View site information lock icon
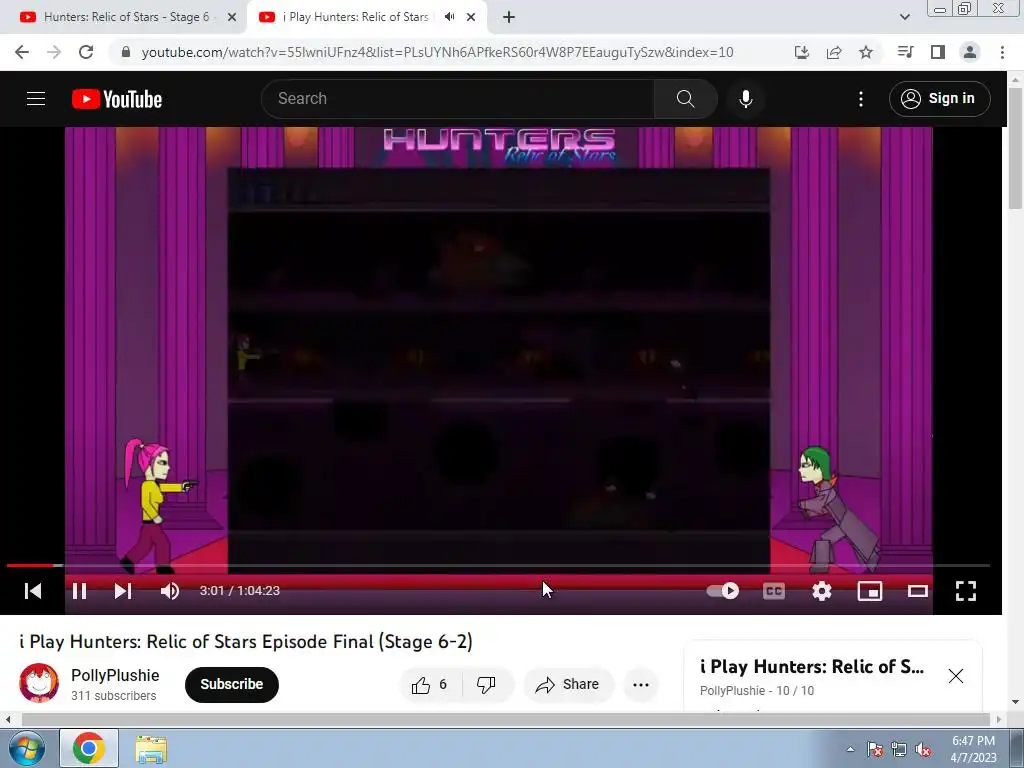The height and width of the screenshot is (768, 1024). tap(126, 52)
